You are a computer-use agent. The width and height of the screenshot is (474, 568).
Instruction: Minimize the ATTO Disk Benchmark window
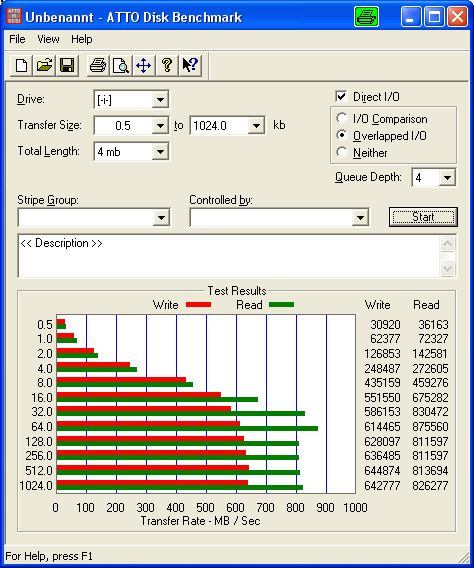point(411,17)
